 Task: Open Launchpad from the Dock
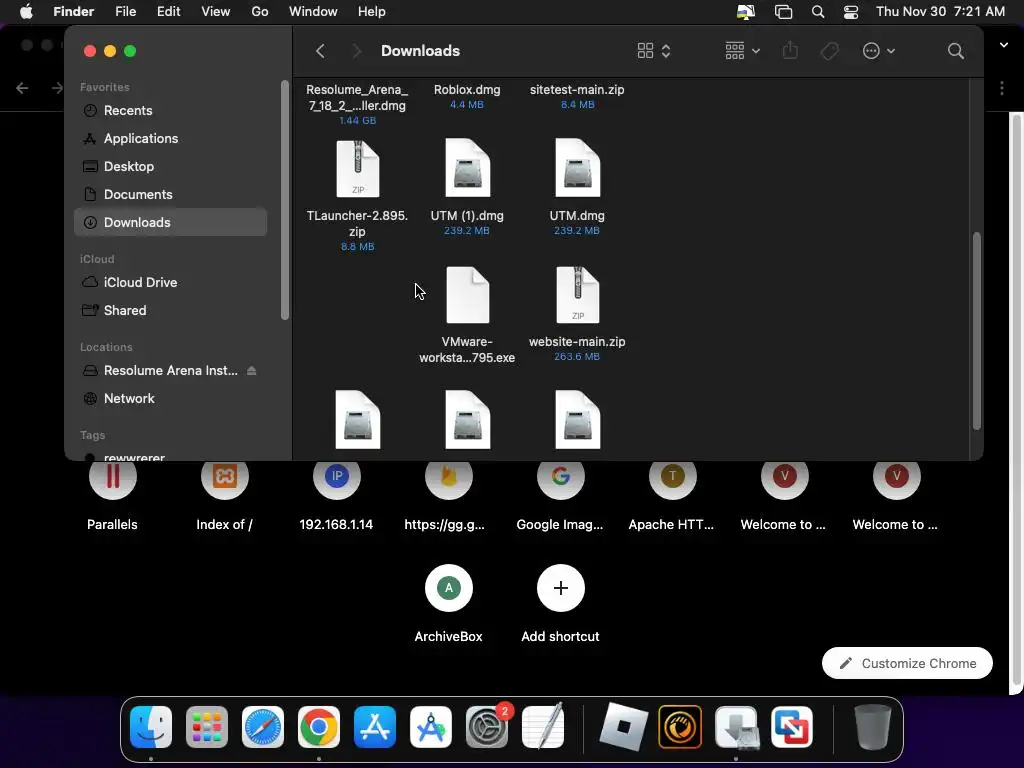(207, 727)
